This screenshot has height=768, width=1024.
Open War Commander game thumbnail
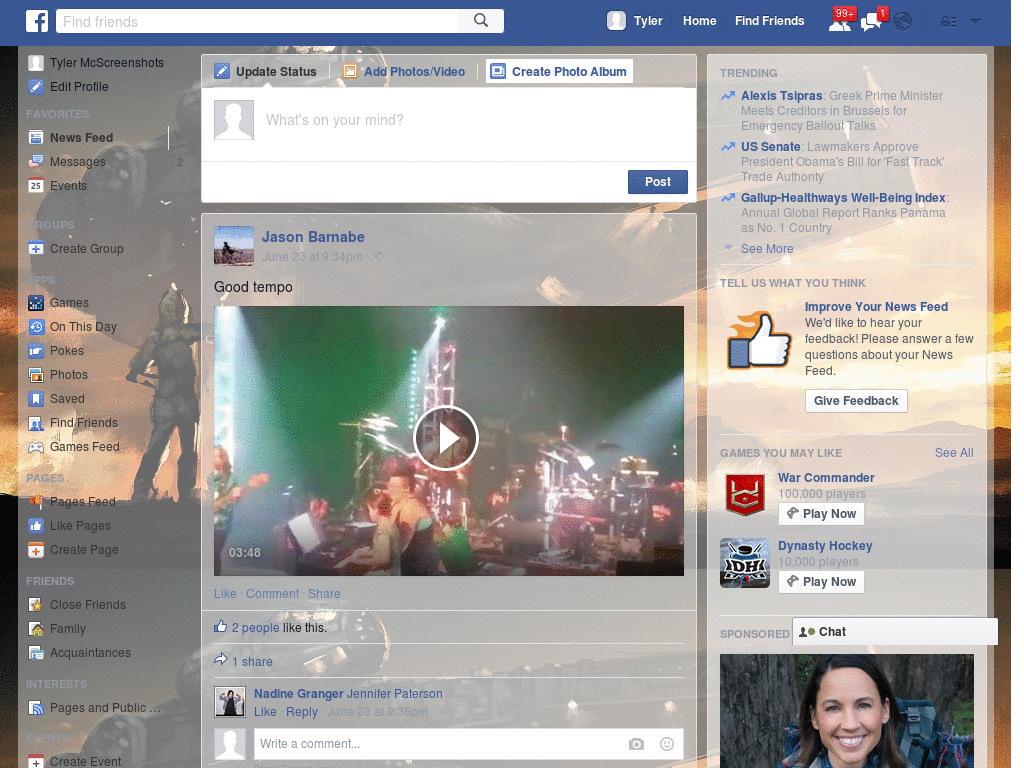745,494
